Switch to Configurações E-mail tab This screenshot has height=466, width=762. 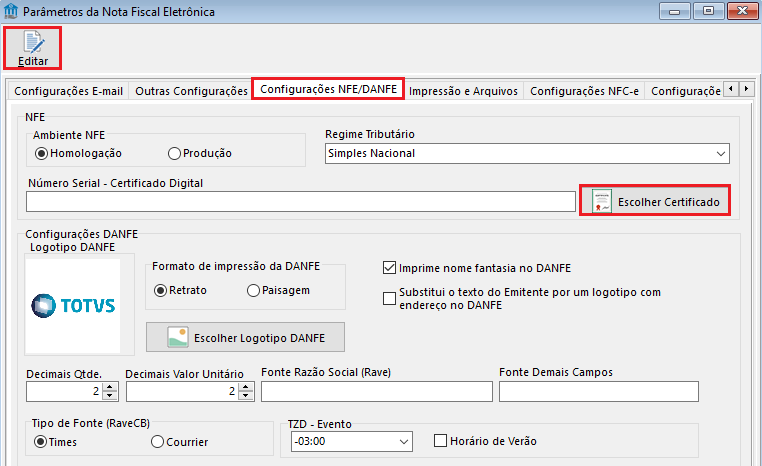(x=69, y=91)
